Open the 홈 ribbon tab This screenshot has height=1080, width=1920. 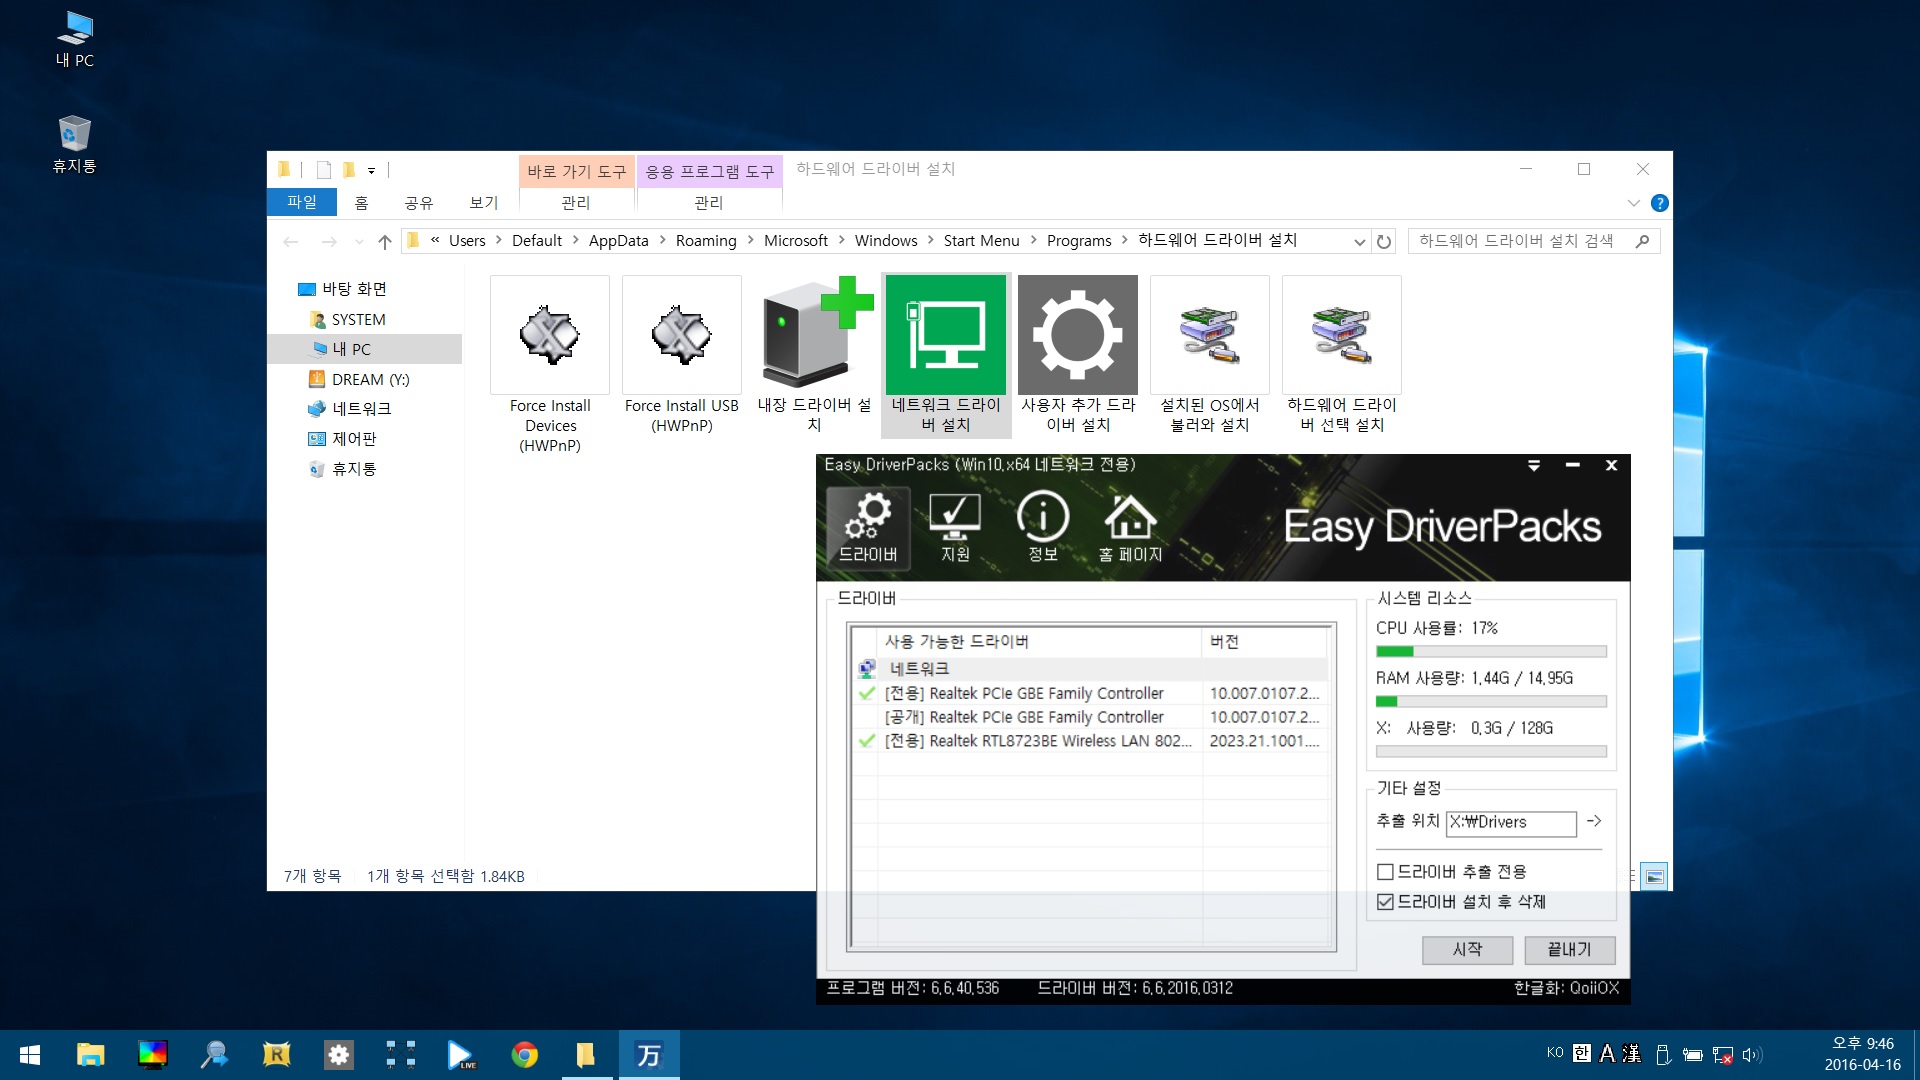[x=361, y=203]
